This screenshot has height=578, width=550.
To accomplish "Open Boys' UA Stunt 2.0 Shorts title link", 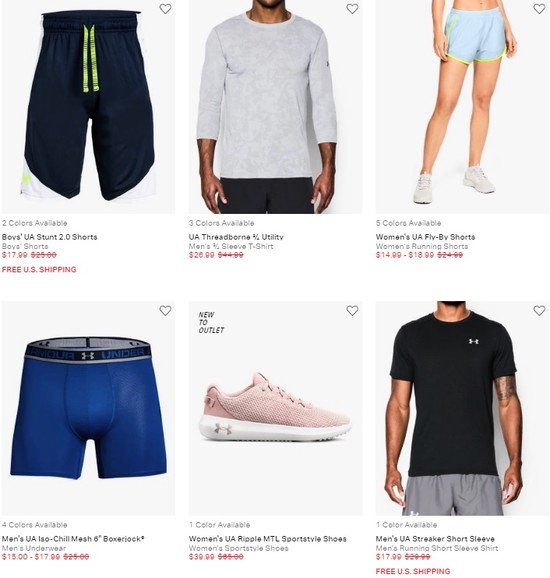I will click(x=49, y=237).
